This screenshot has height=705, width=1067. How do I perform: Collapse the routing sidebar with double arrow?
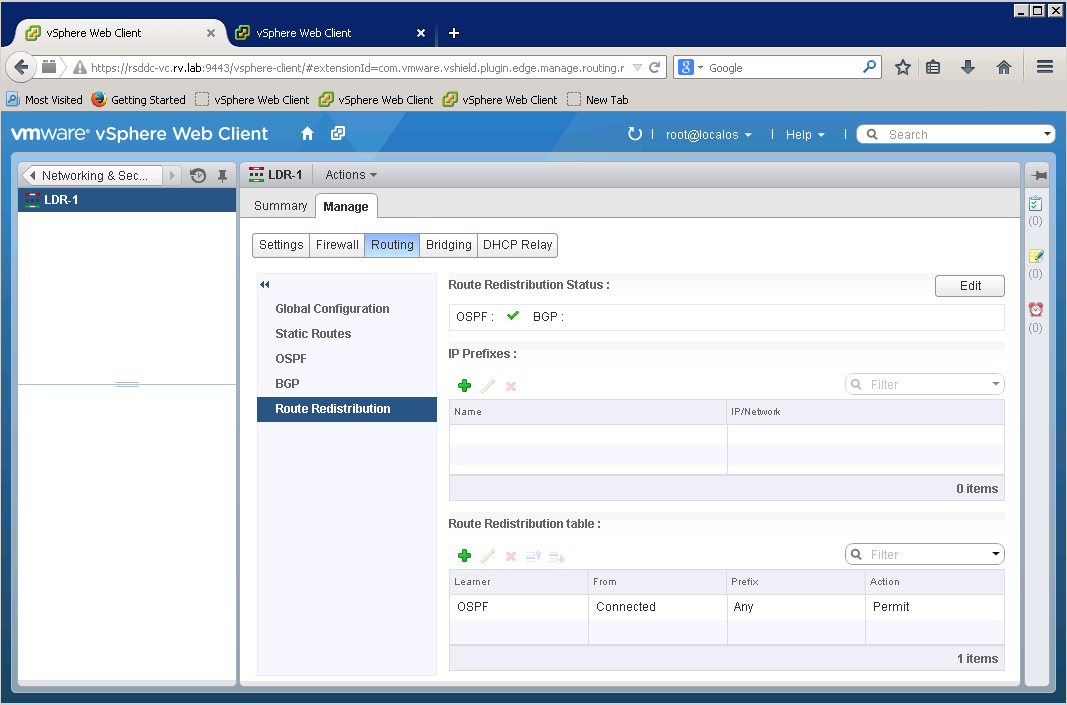tap(265, 285)
